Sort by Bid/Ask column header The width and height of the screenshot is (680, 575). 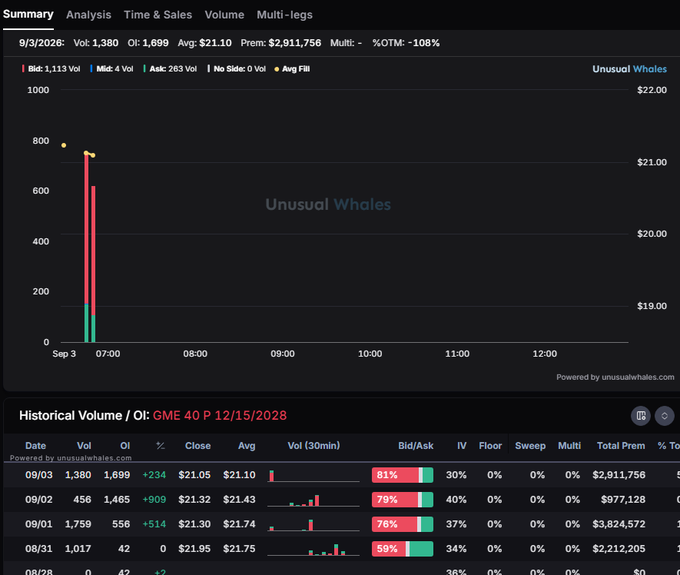click(415, 446)
